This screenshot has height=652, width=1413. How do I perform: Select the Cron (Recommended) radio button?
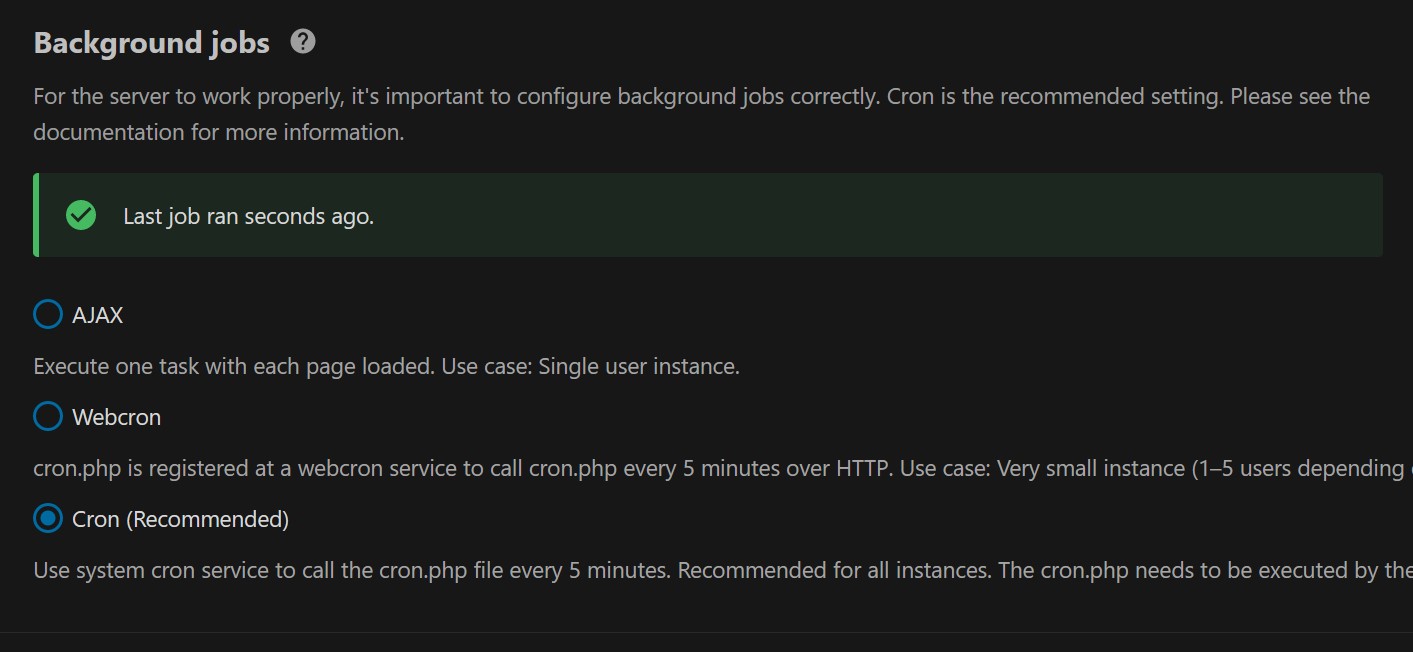(x=48, y=518)
